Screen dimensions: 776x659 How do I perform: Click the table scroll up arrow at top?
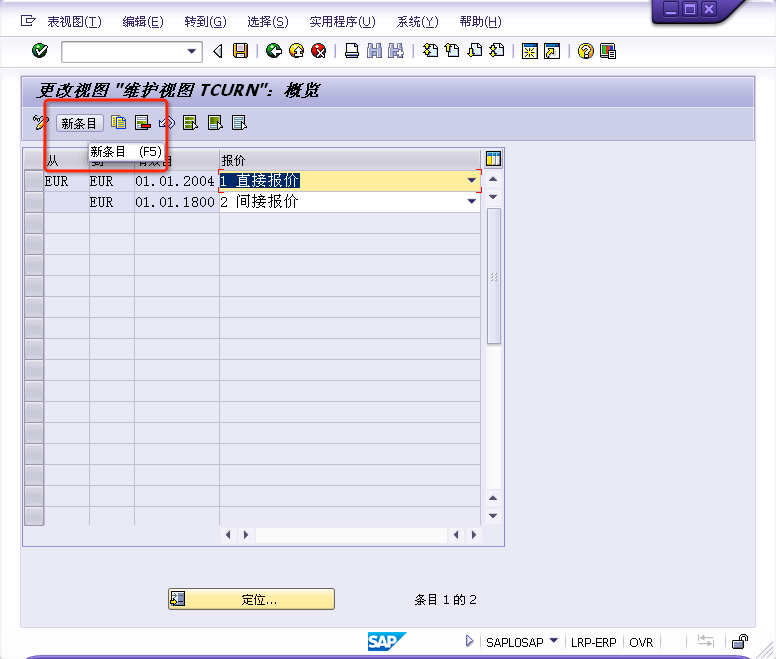pos(493,179)
